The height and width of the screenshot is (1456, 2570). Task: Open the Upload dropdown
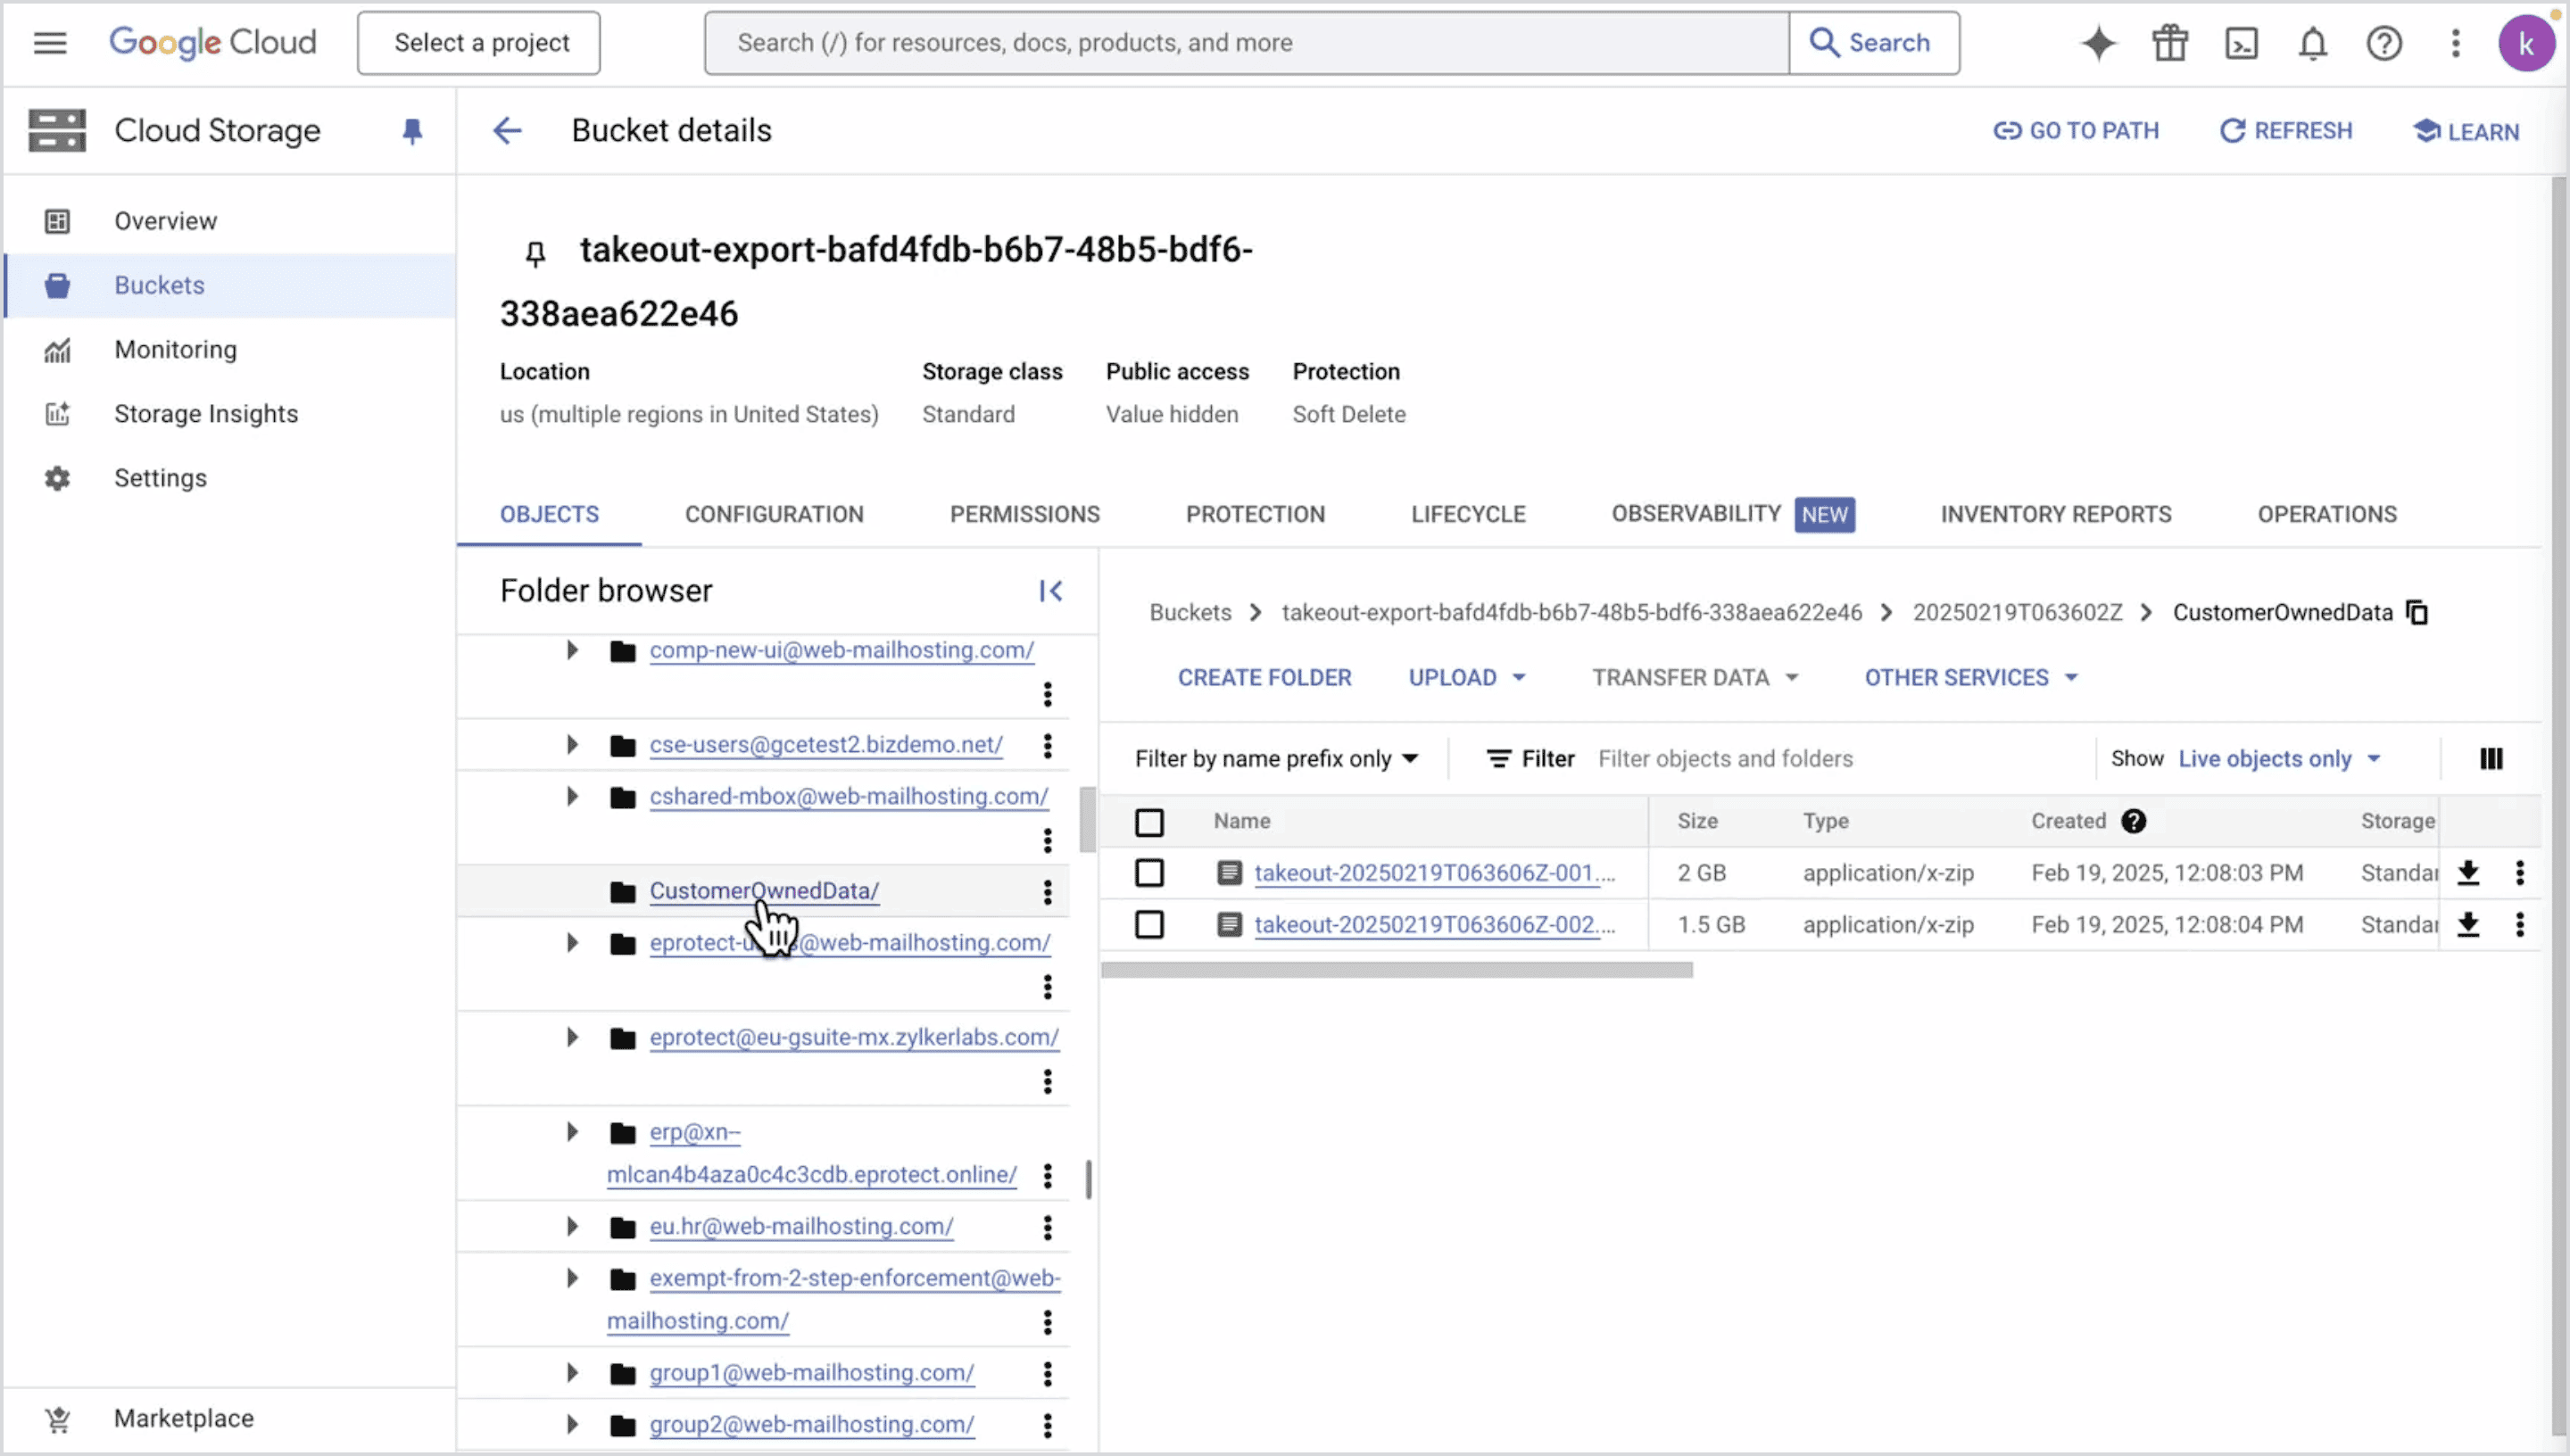[x=1466, y=677]
